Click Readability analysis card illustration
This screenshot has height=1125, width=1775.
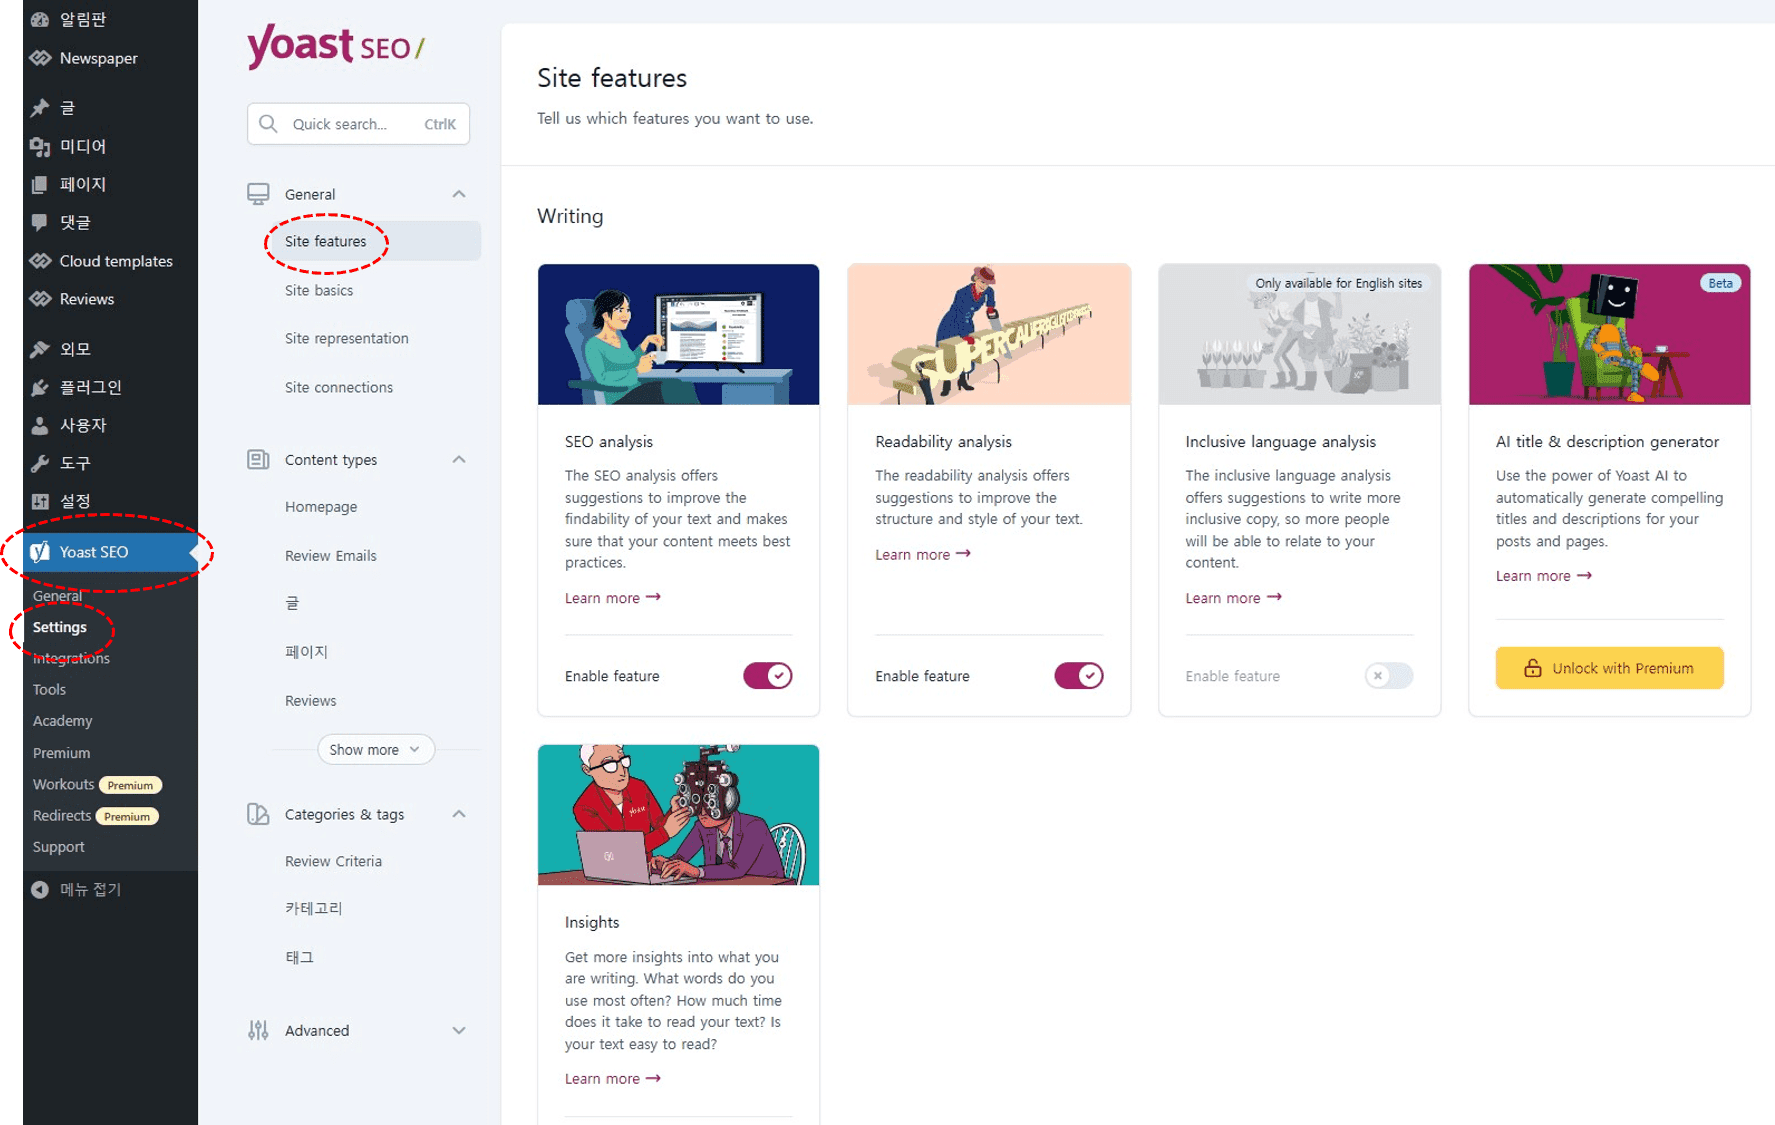pos(989,334)
